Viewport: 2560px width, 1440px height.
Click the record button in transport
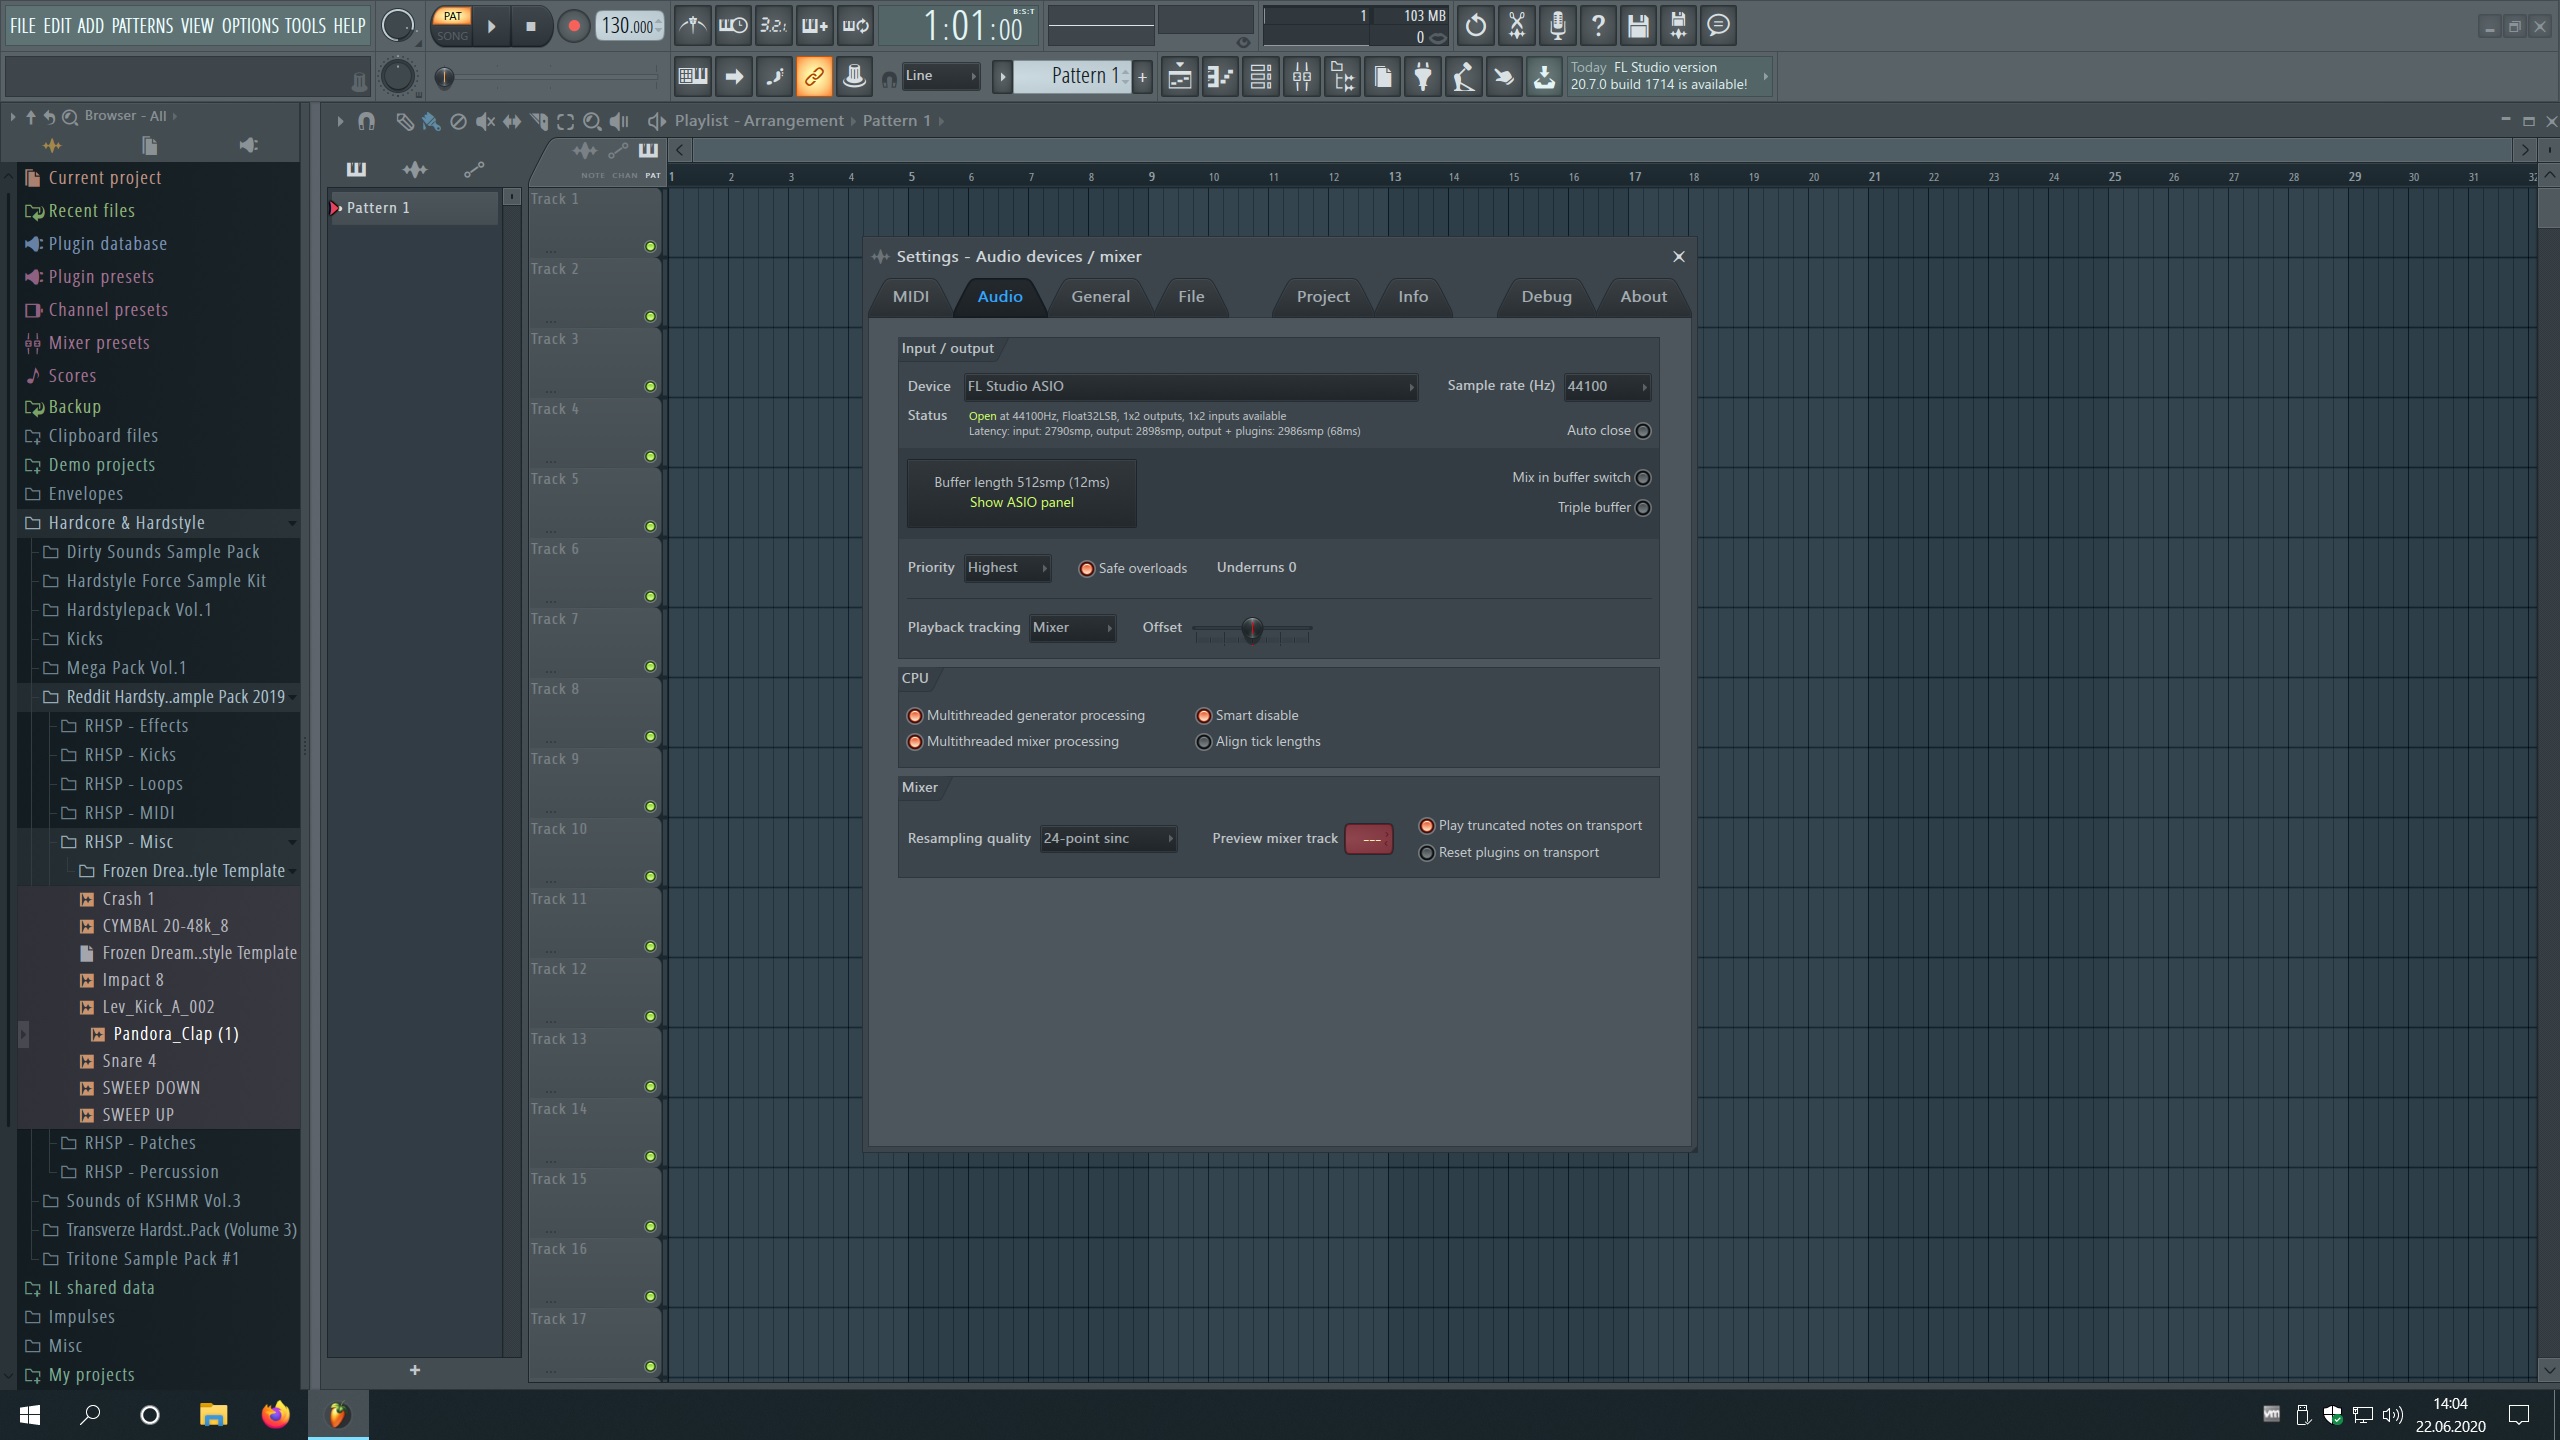pos(573,26)
